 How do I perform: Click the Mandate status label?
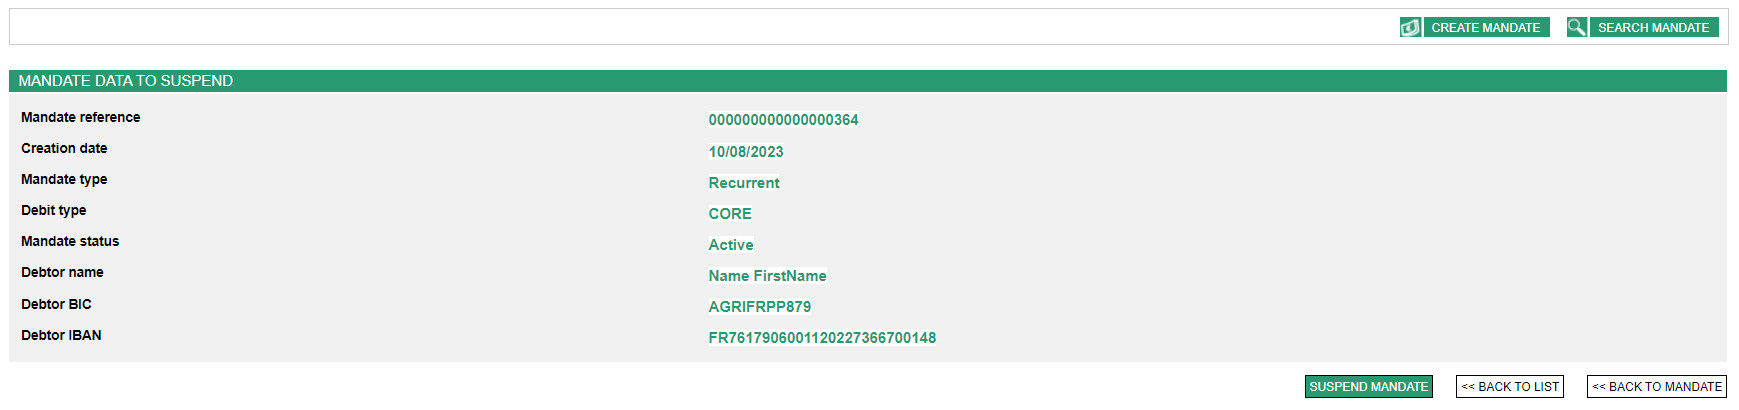click(70, 241)
